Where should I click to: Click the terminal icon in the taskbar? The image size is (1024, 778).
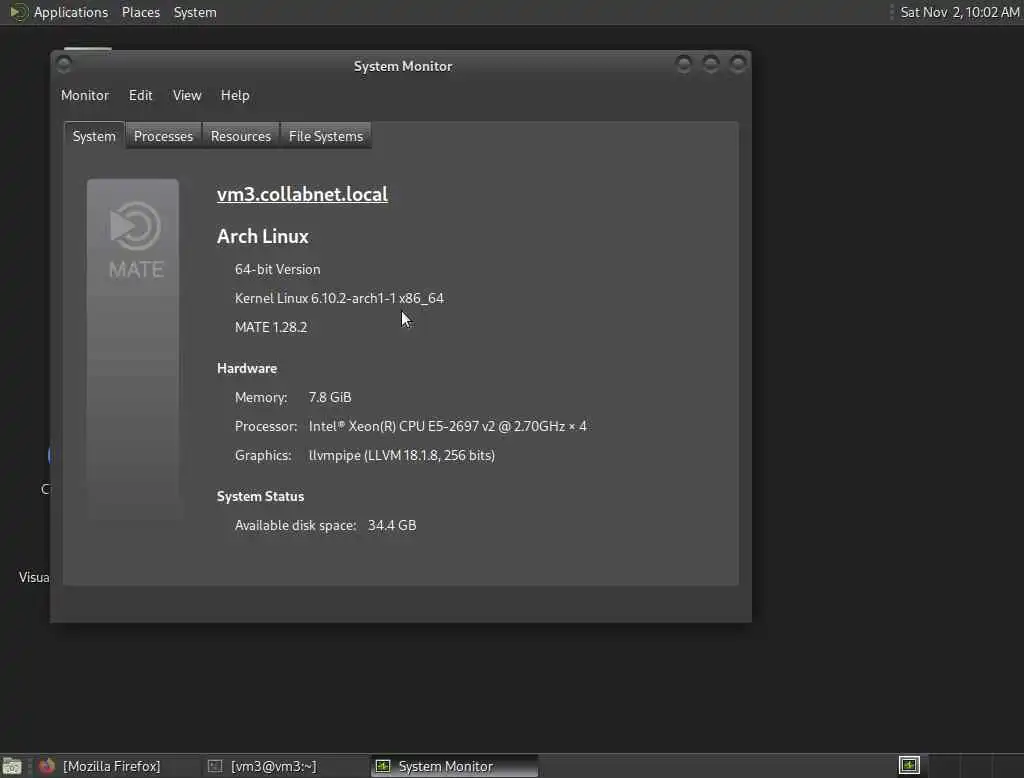pos(215,766)
